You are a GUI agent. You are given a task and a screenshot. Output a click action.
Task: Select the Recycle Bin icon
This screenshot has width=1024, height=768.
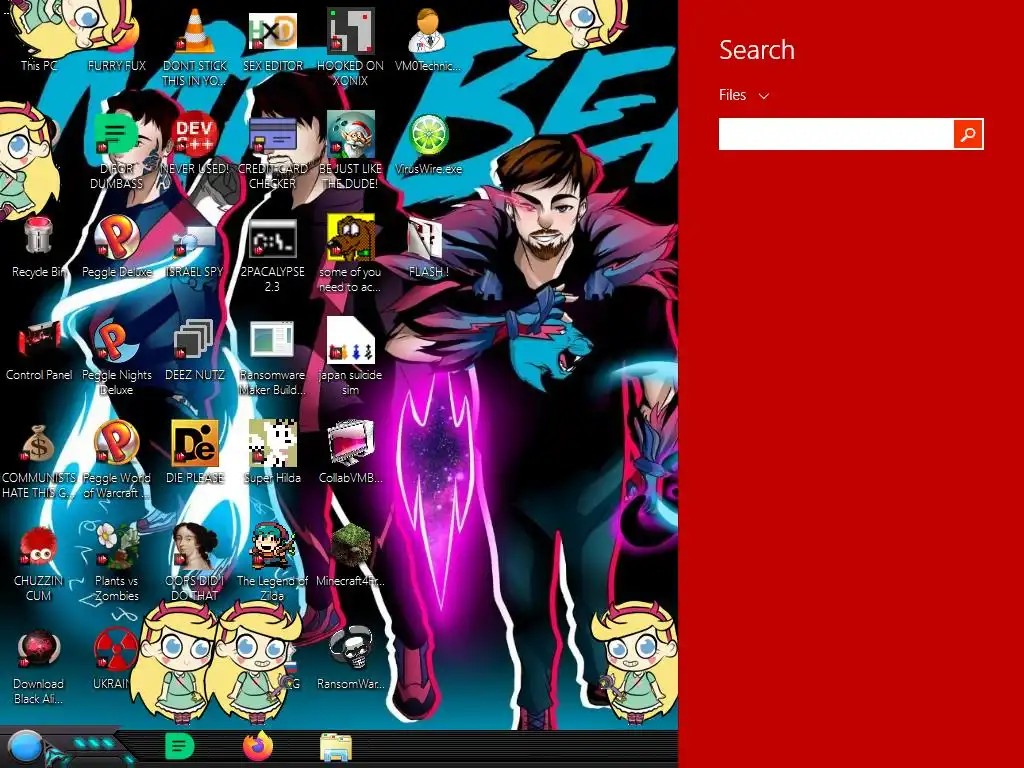38,235
